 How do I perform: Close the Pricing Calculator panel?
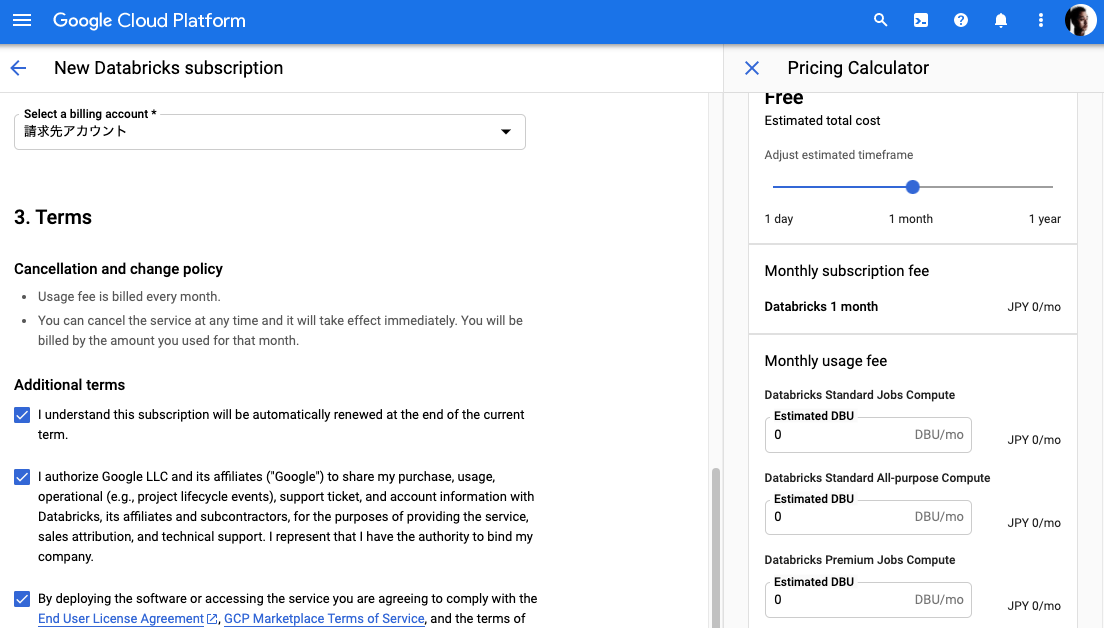pos(752,68)
